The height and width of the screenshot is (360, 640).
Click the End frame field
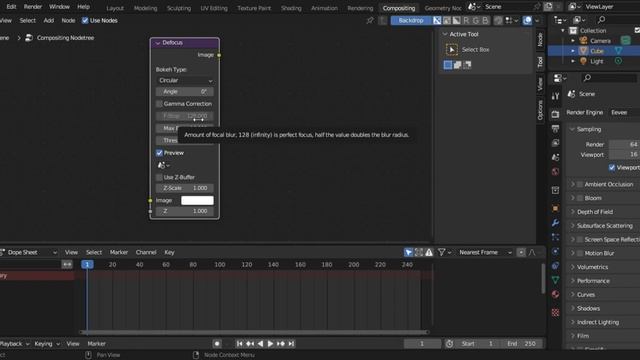(x=522, y=344)
